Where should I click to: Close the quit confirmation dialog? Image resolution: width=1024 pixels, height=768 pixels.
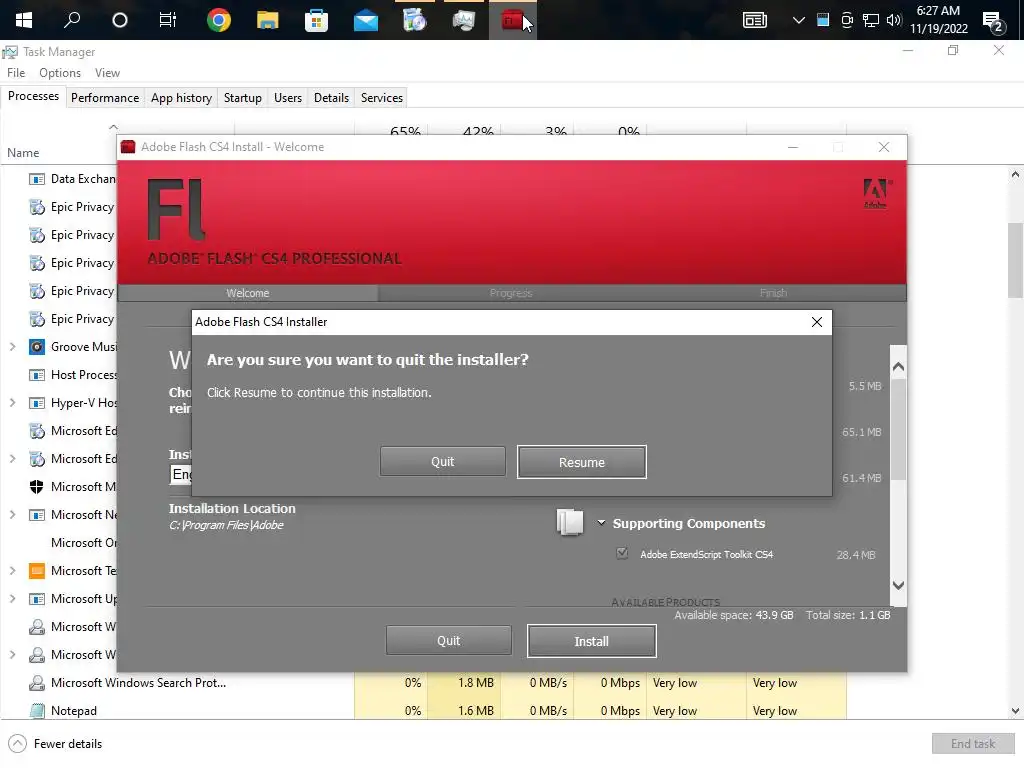(816, 322)
